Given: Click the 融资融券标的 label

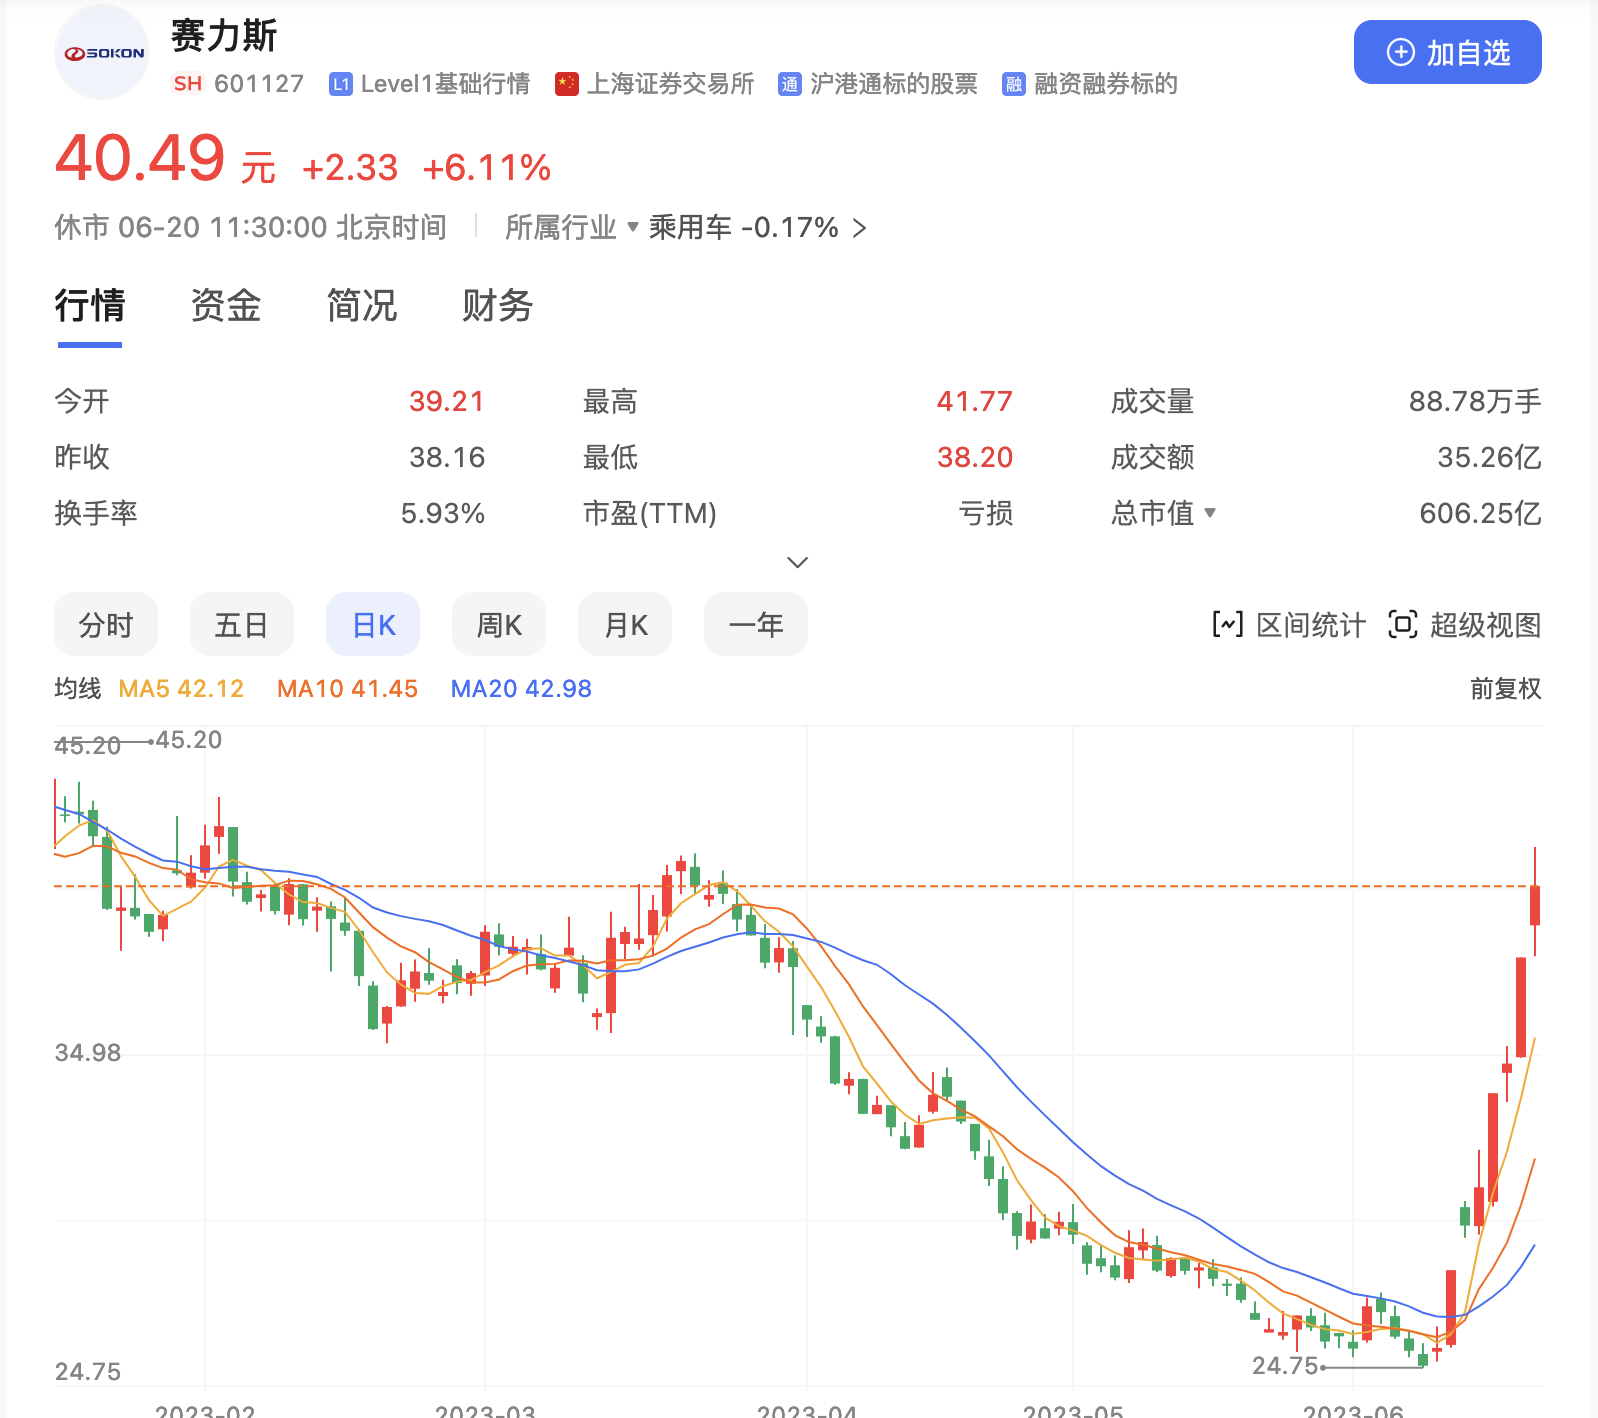Looking at the screenshot, I should click(1106, 84).
